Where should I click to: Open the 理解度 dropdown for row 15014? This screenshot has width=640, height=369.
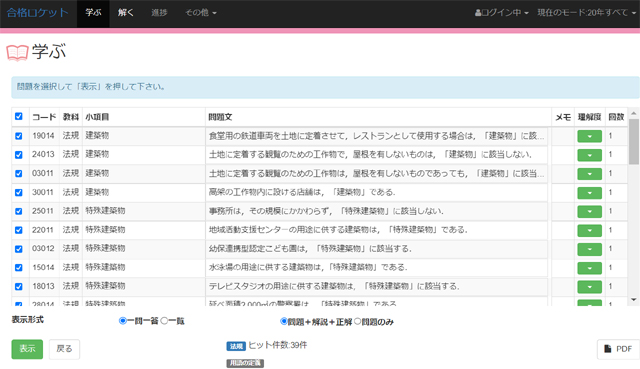point(589,268)
